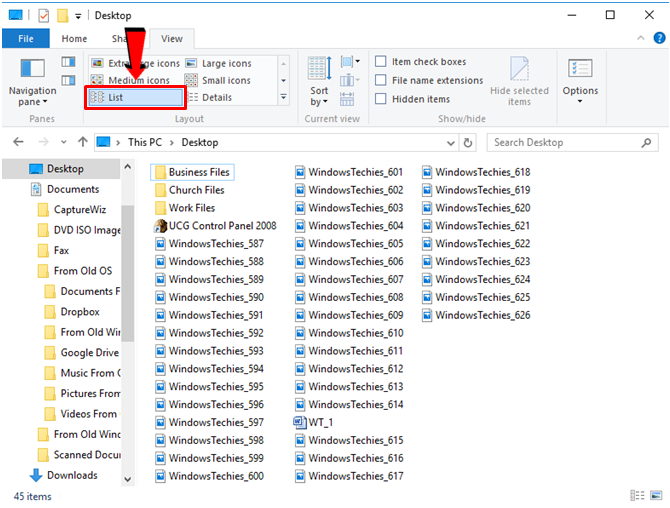Select the Work Files folder
Viewport: 670px width, 508px height.
click(185, 208)
